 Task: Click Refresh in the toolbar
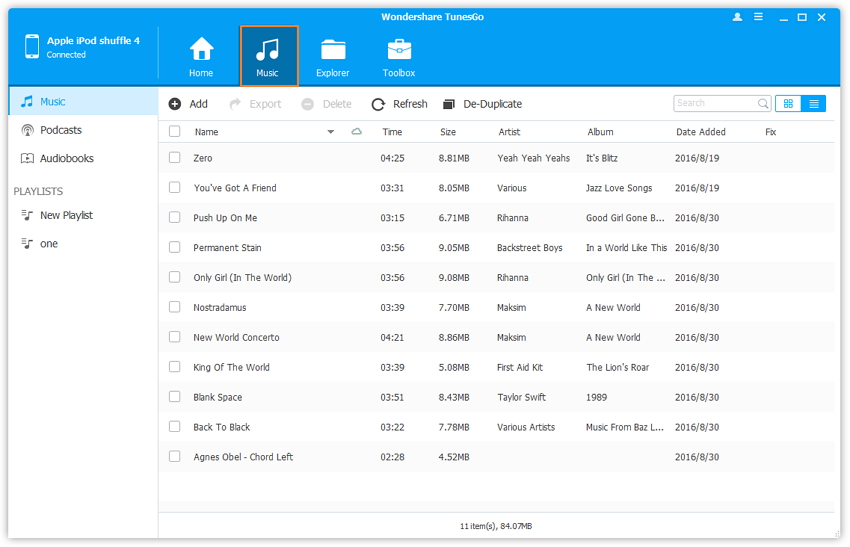(x=399, y=104)
